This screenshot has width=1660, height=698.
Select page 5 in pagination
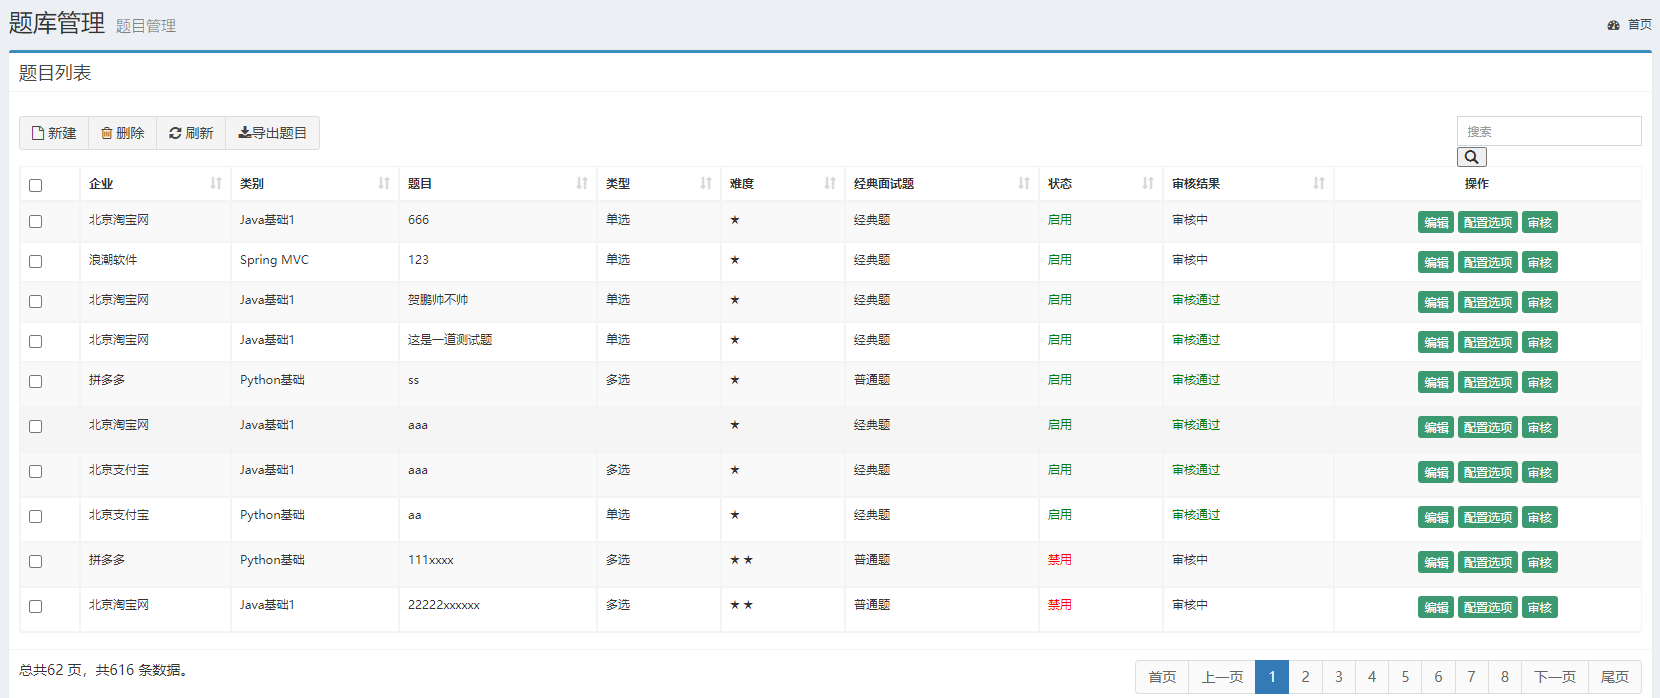[1405, 677]
